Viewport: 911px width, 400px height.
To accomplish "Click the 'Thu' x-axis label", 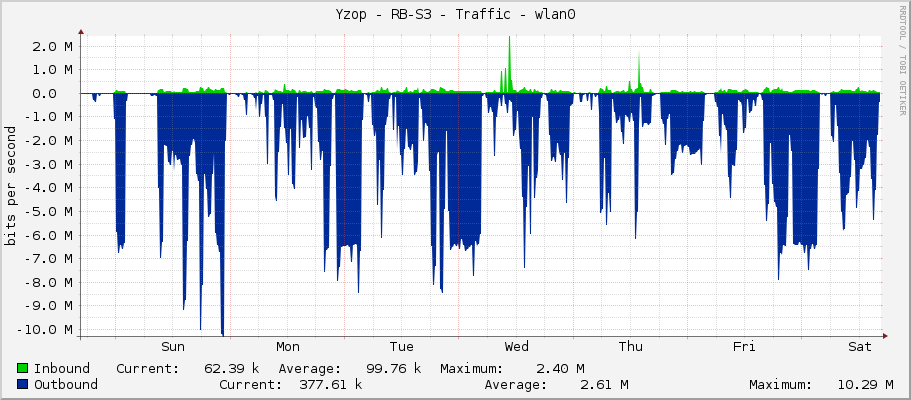I will tap(631, 347).
